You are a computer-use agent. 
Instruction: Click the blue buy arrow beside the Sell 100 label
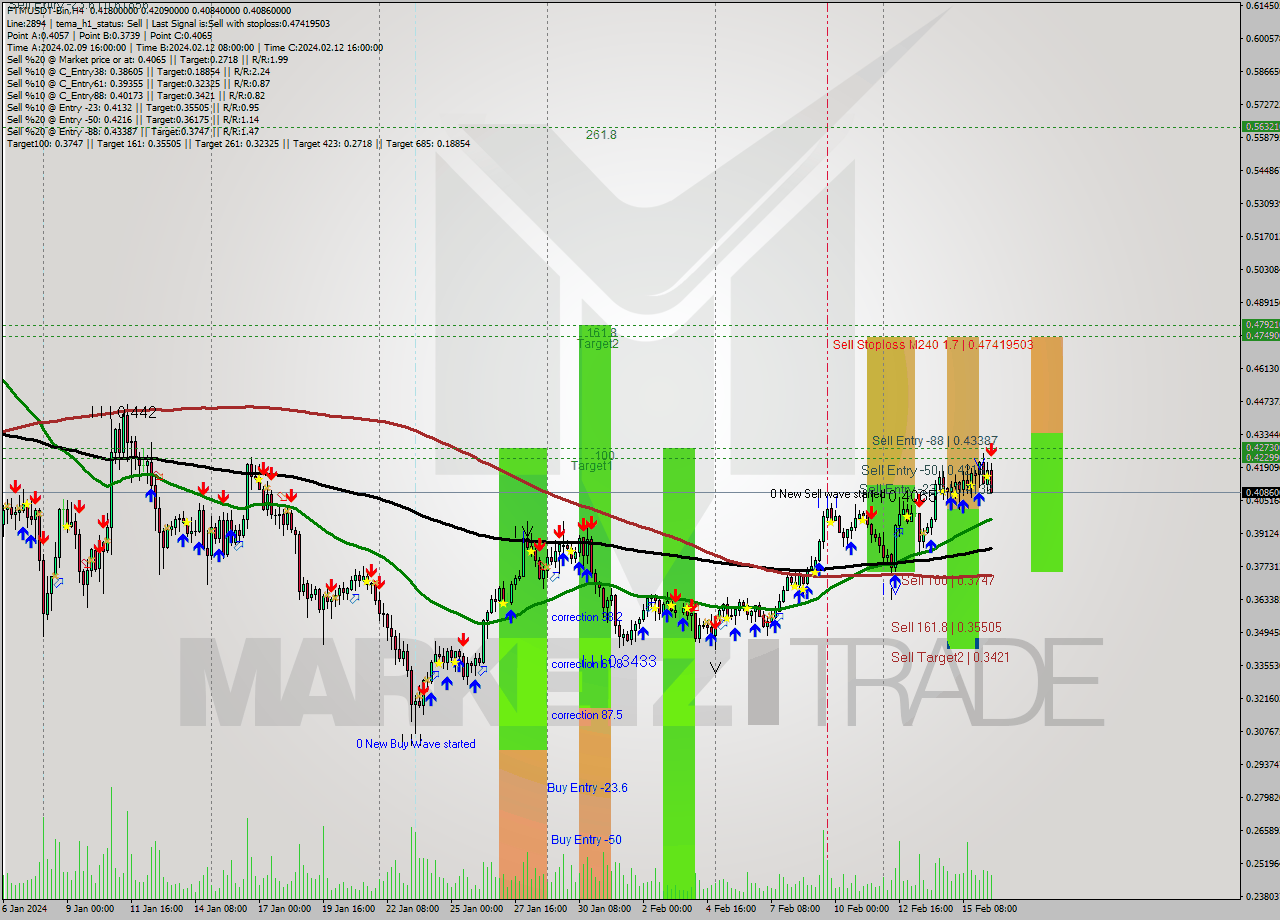[x=895, y=580]
